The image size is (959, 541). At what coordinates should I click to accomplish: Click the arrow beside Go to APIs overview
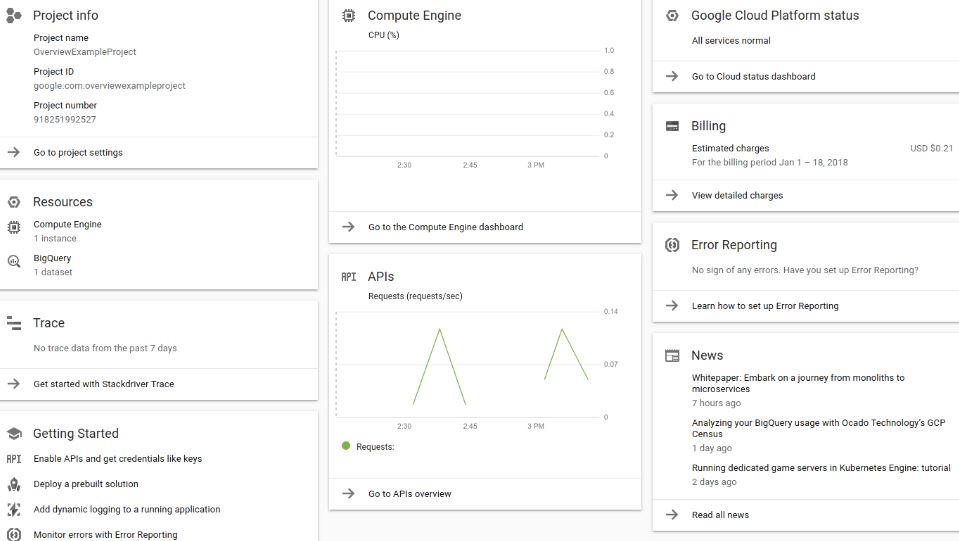click(348, 493)
